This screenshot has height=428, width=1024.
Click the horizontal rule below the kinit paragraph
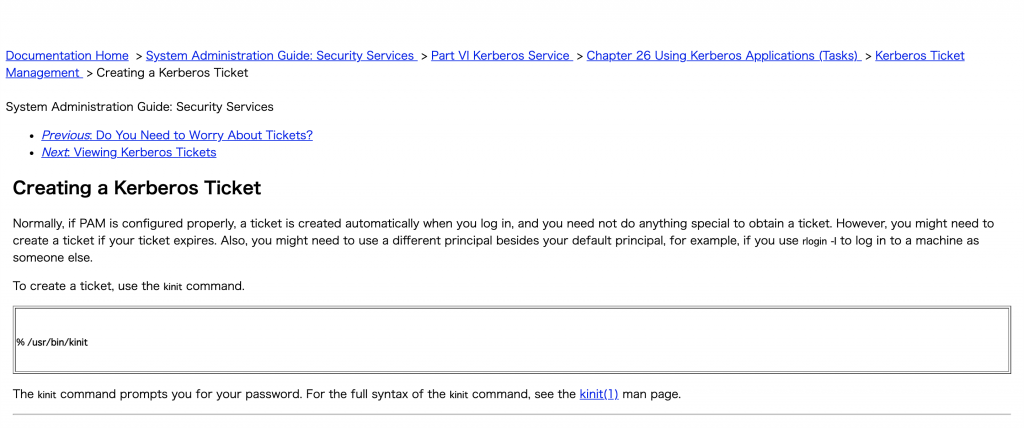coord(511,414)
